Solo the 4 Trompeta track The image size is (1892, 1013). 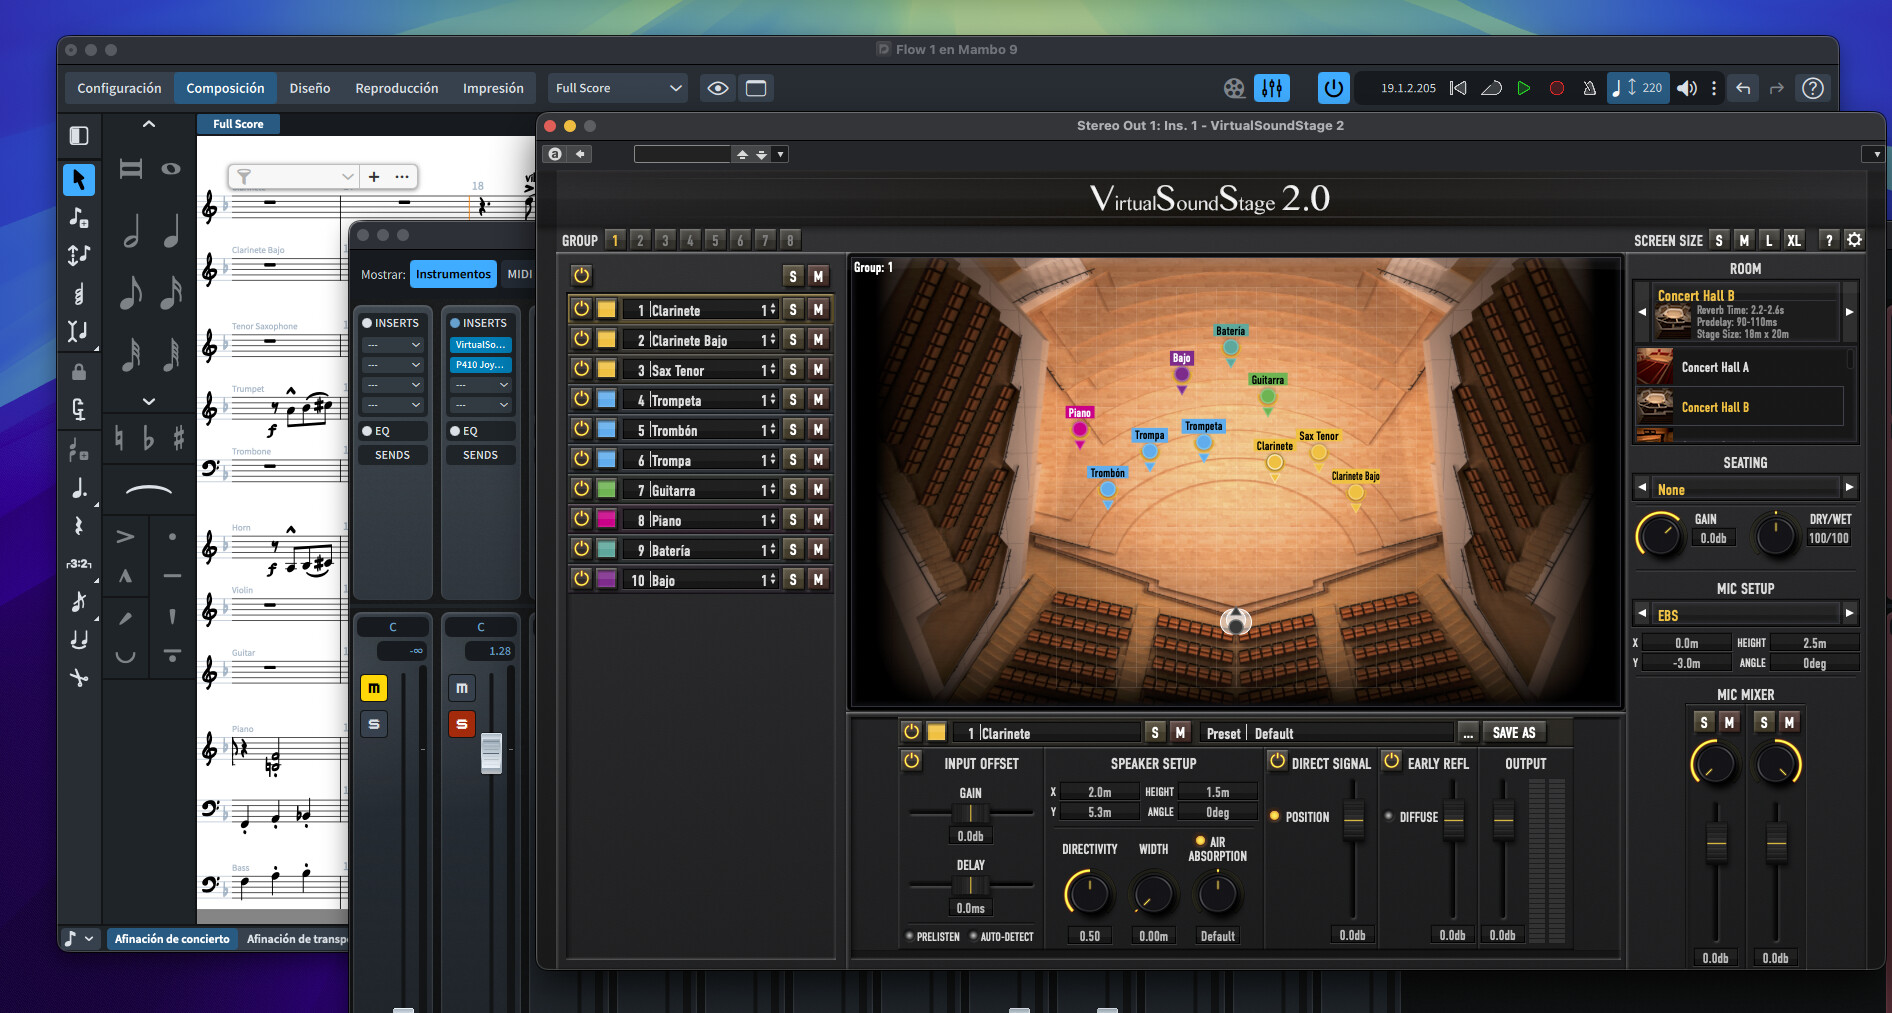pyautogui.click(x=793, y=400)
